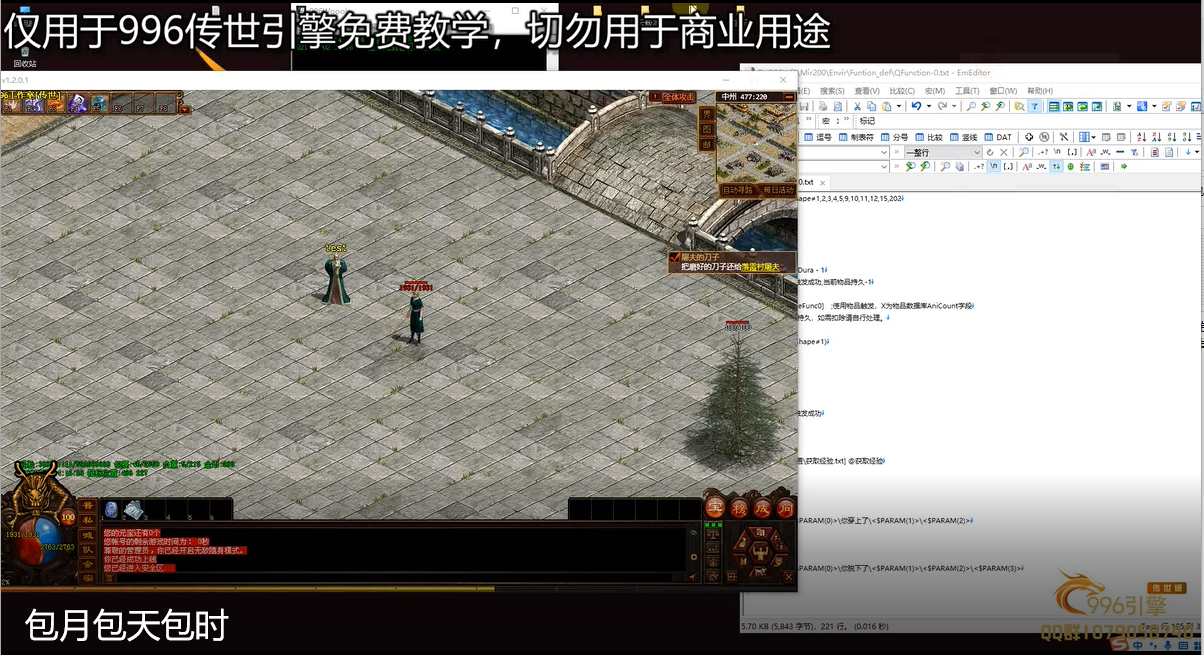The image size is (1204, 655).
Task: Click the chat input field in game
Action: (400, 579)
